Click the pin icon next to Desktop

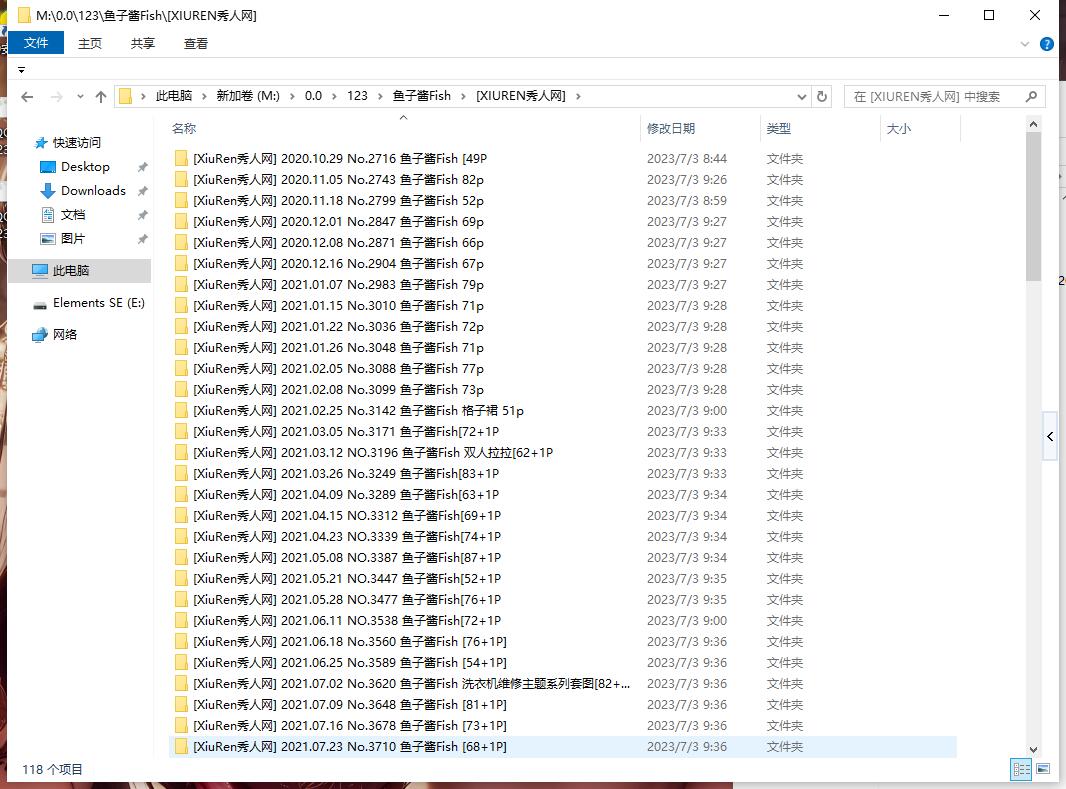pos(142,167)
